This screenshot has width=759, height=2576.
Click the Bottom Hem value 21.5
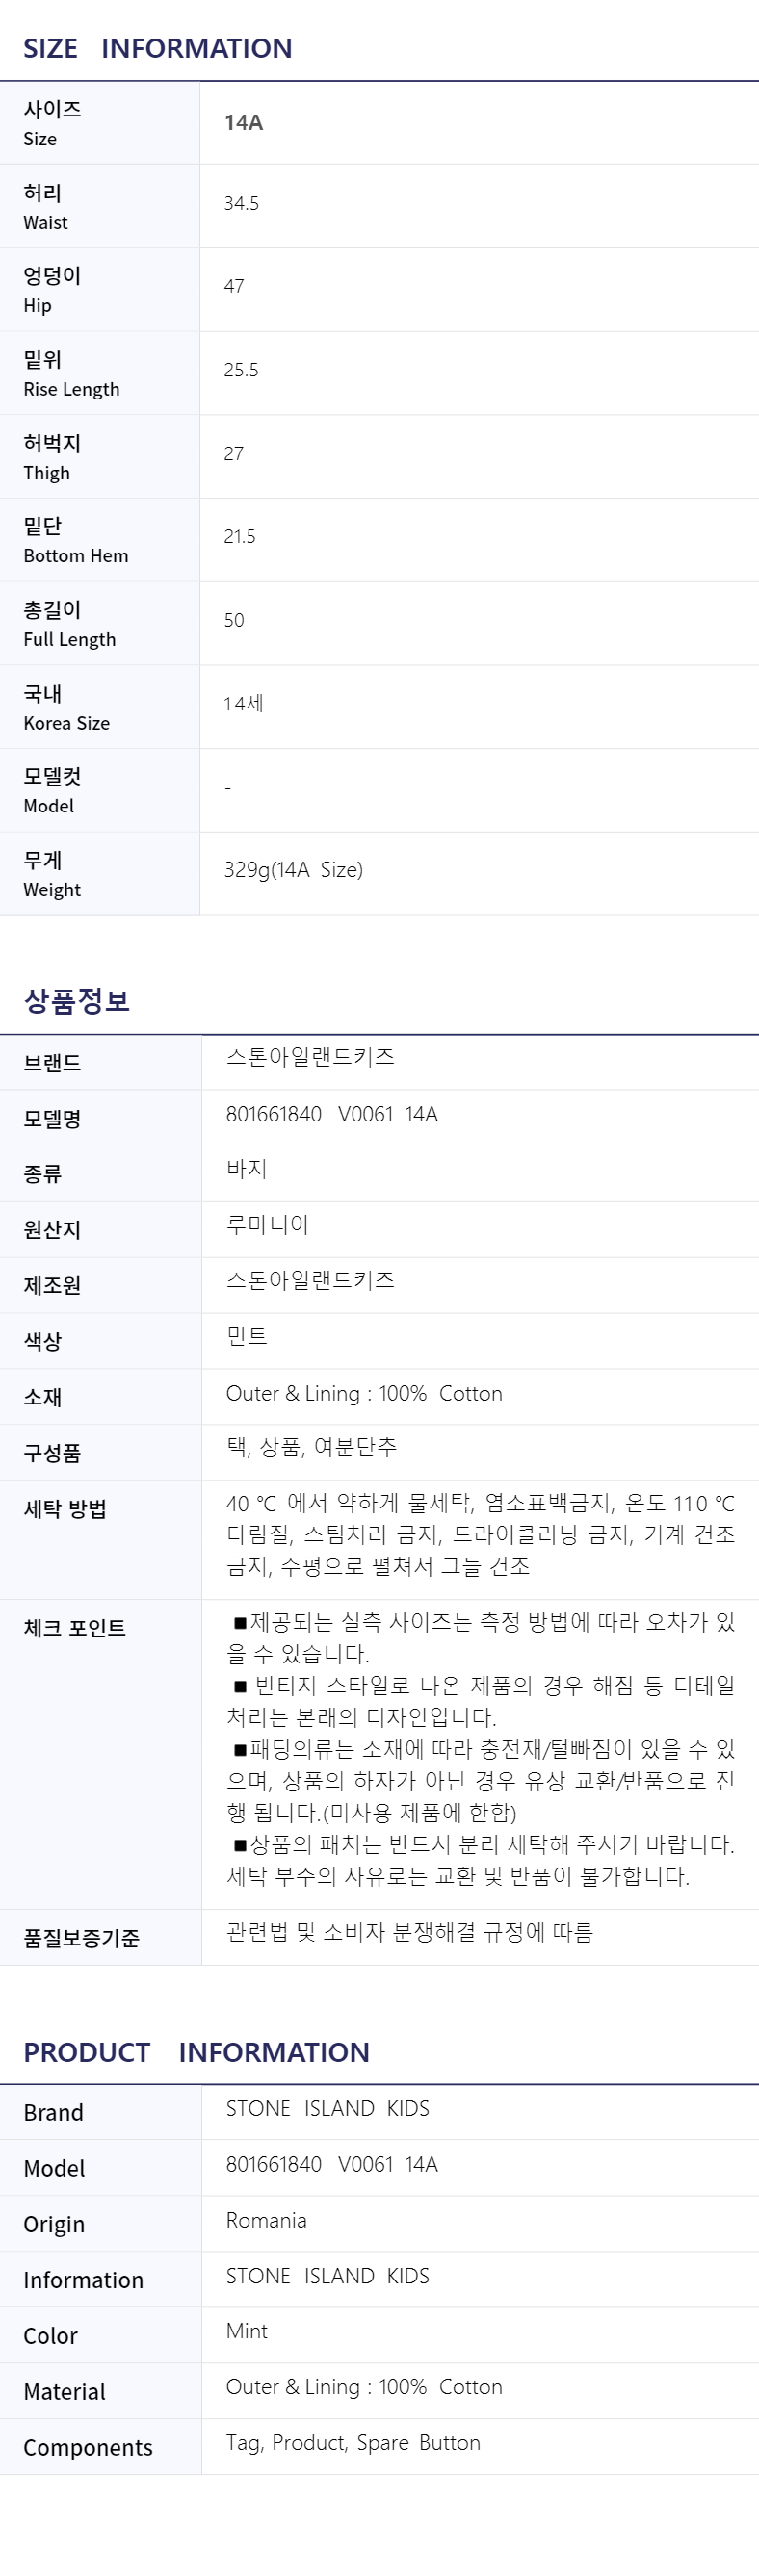tap(240, 537)
